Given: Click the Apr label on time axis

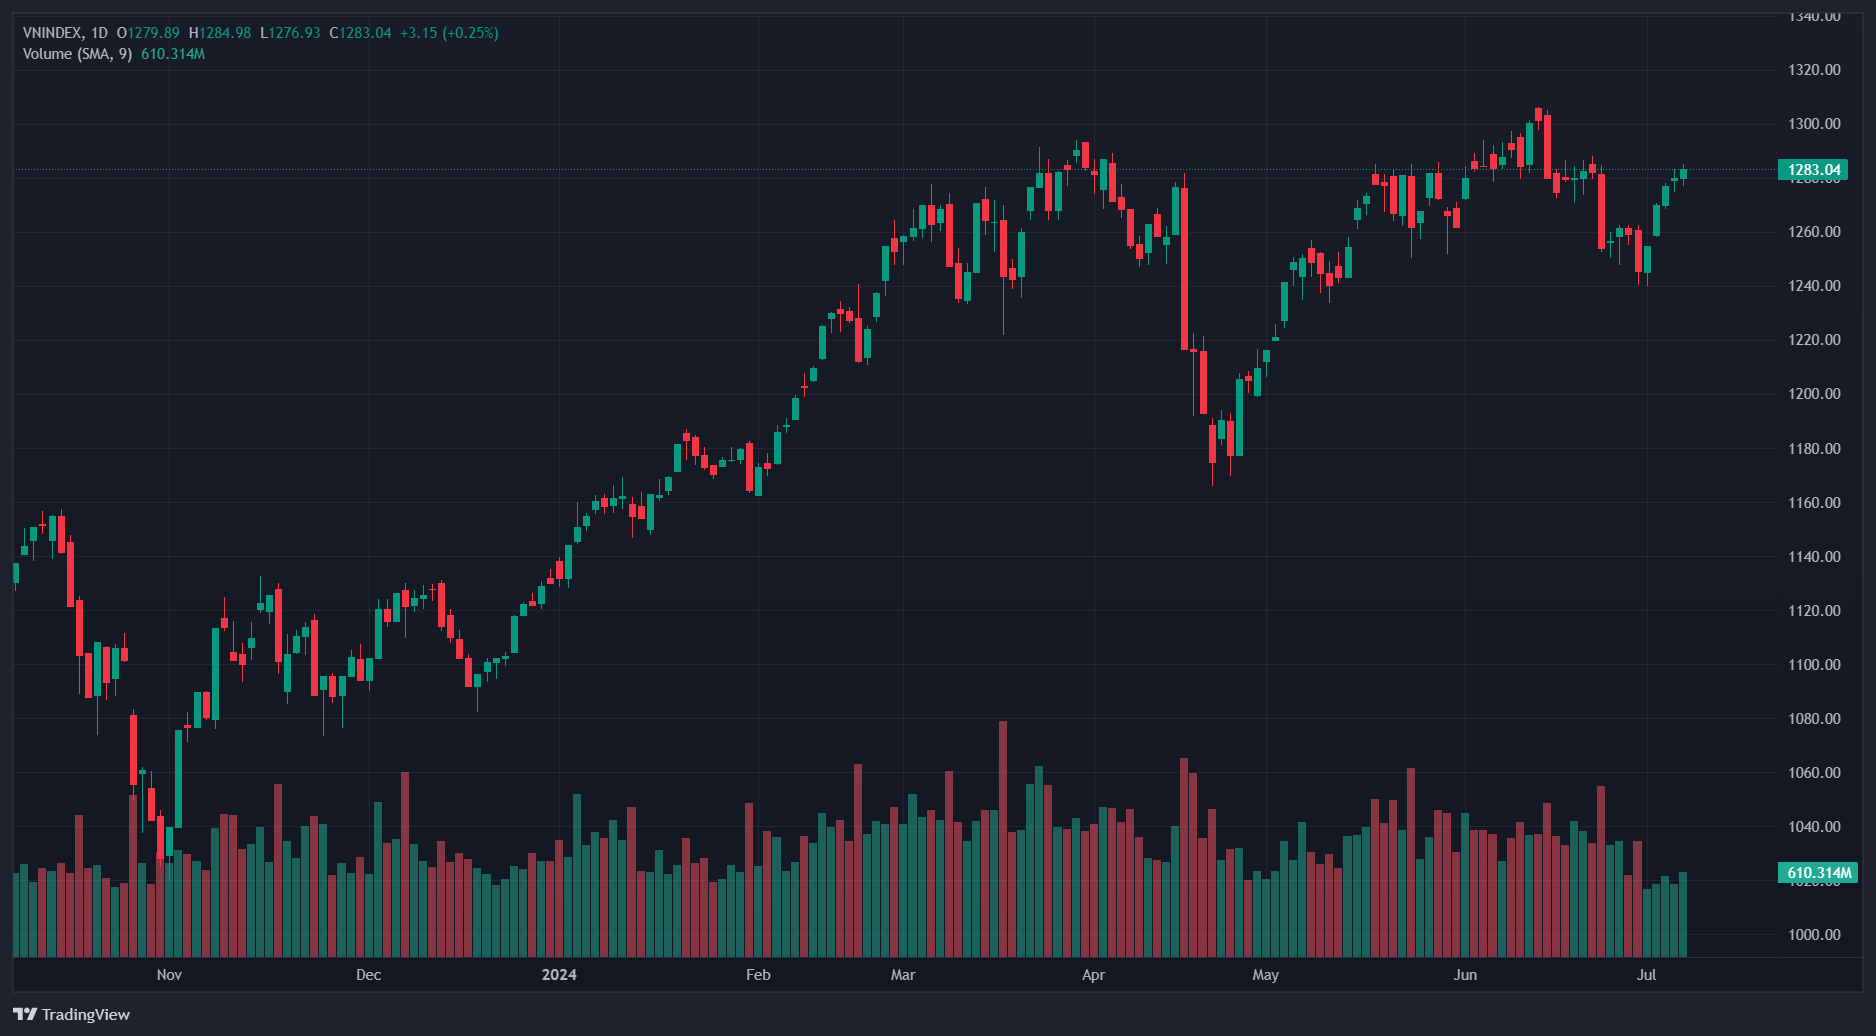Looking at the screenshot, I should (x=1093, y=975).
